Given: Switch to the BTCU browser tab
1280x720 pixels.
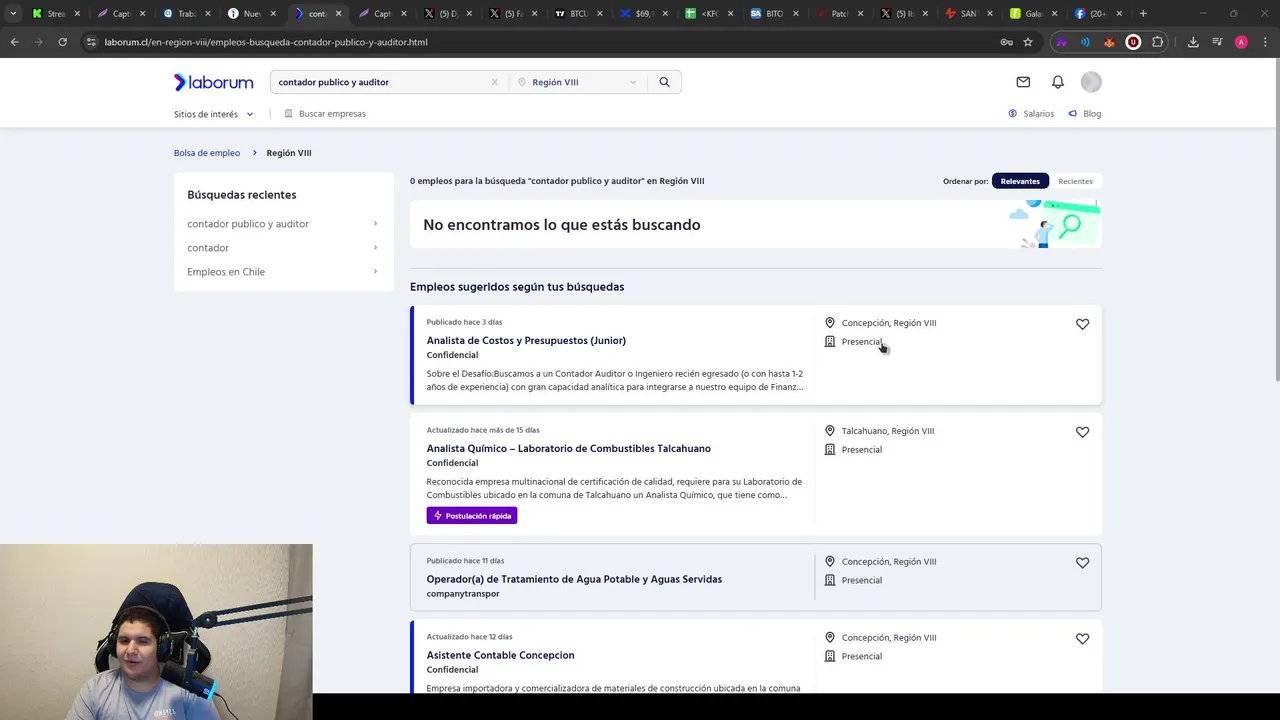Looking at the screenshot, I should coord(577,14).
